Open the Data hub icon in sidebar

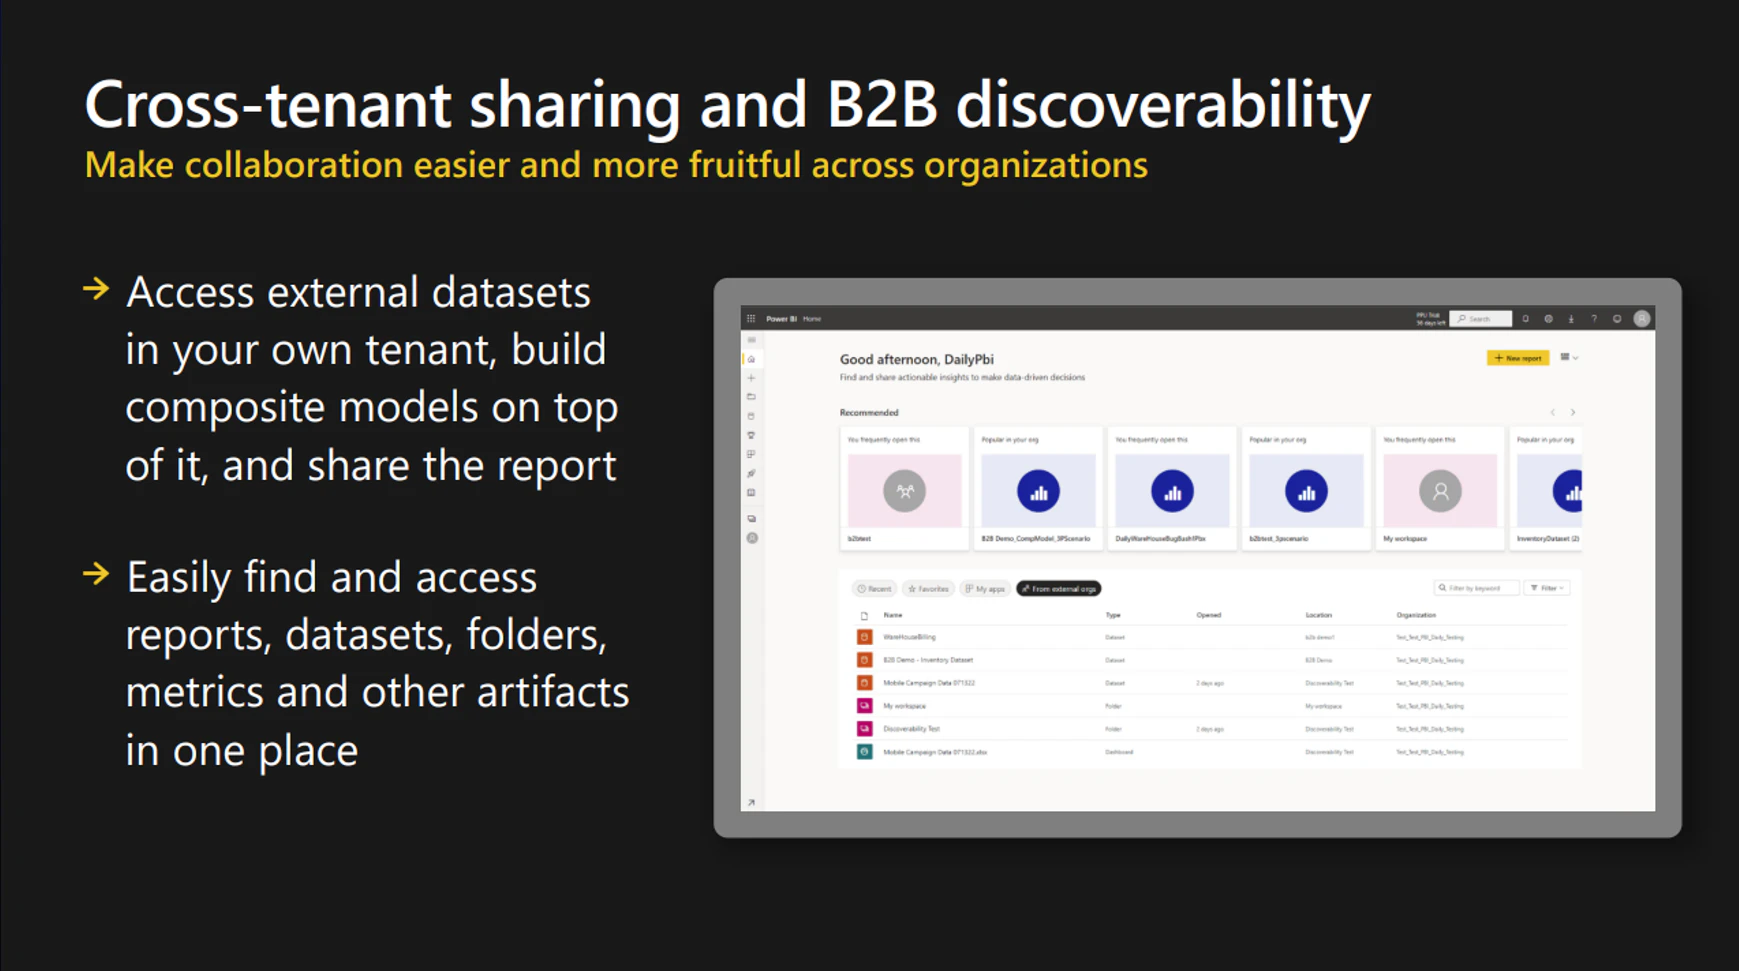(x=751, y=416)
